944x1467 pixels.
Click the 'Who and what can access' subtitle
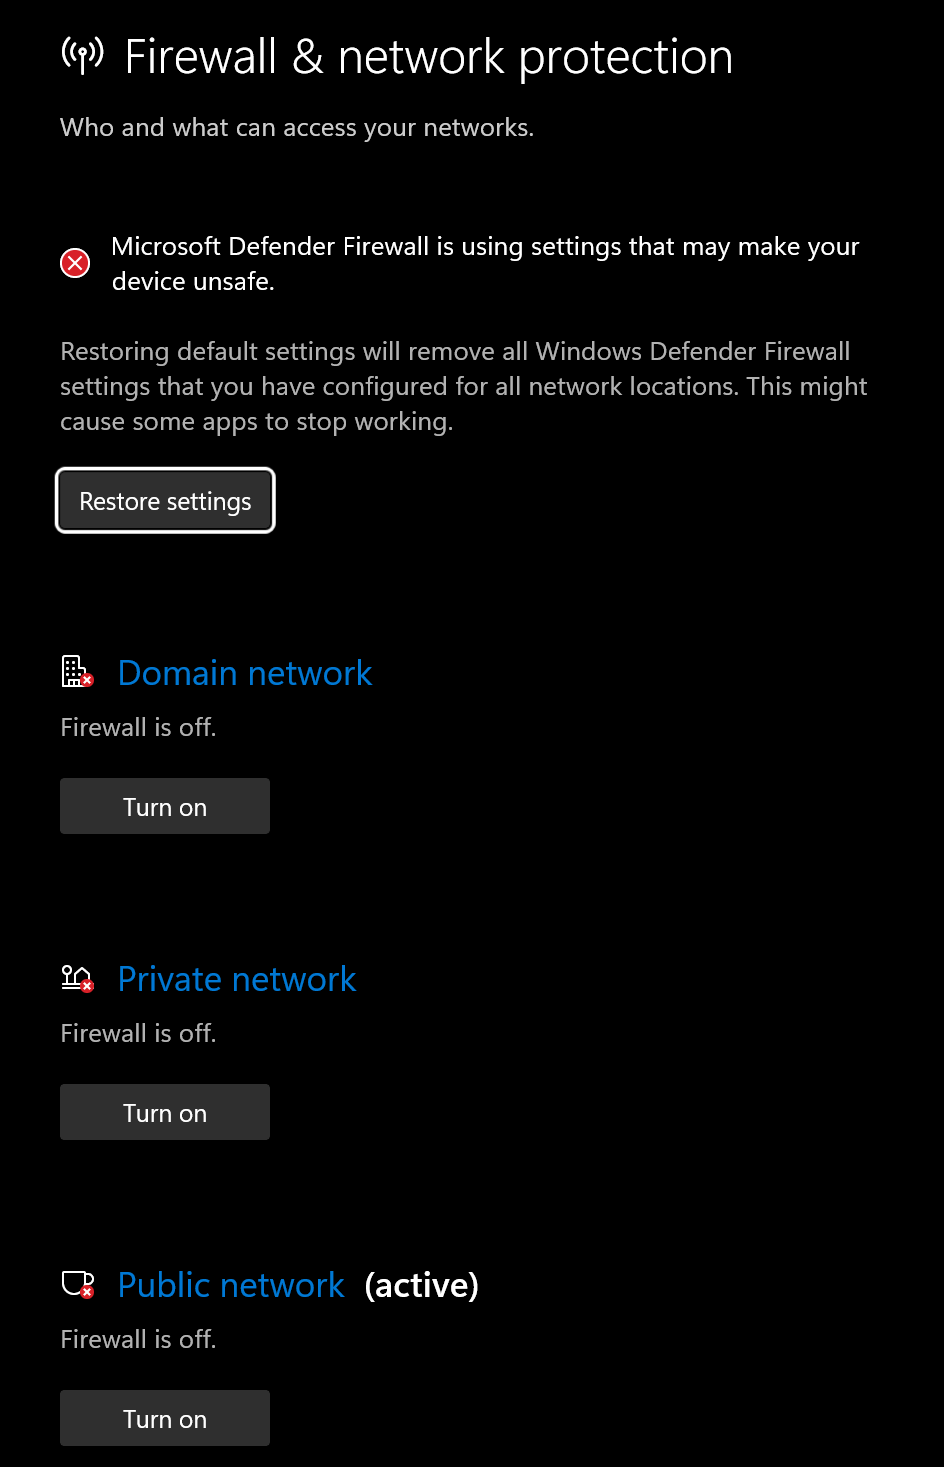coord(297,128)
